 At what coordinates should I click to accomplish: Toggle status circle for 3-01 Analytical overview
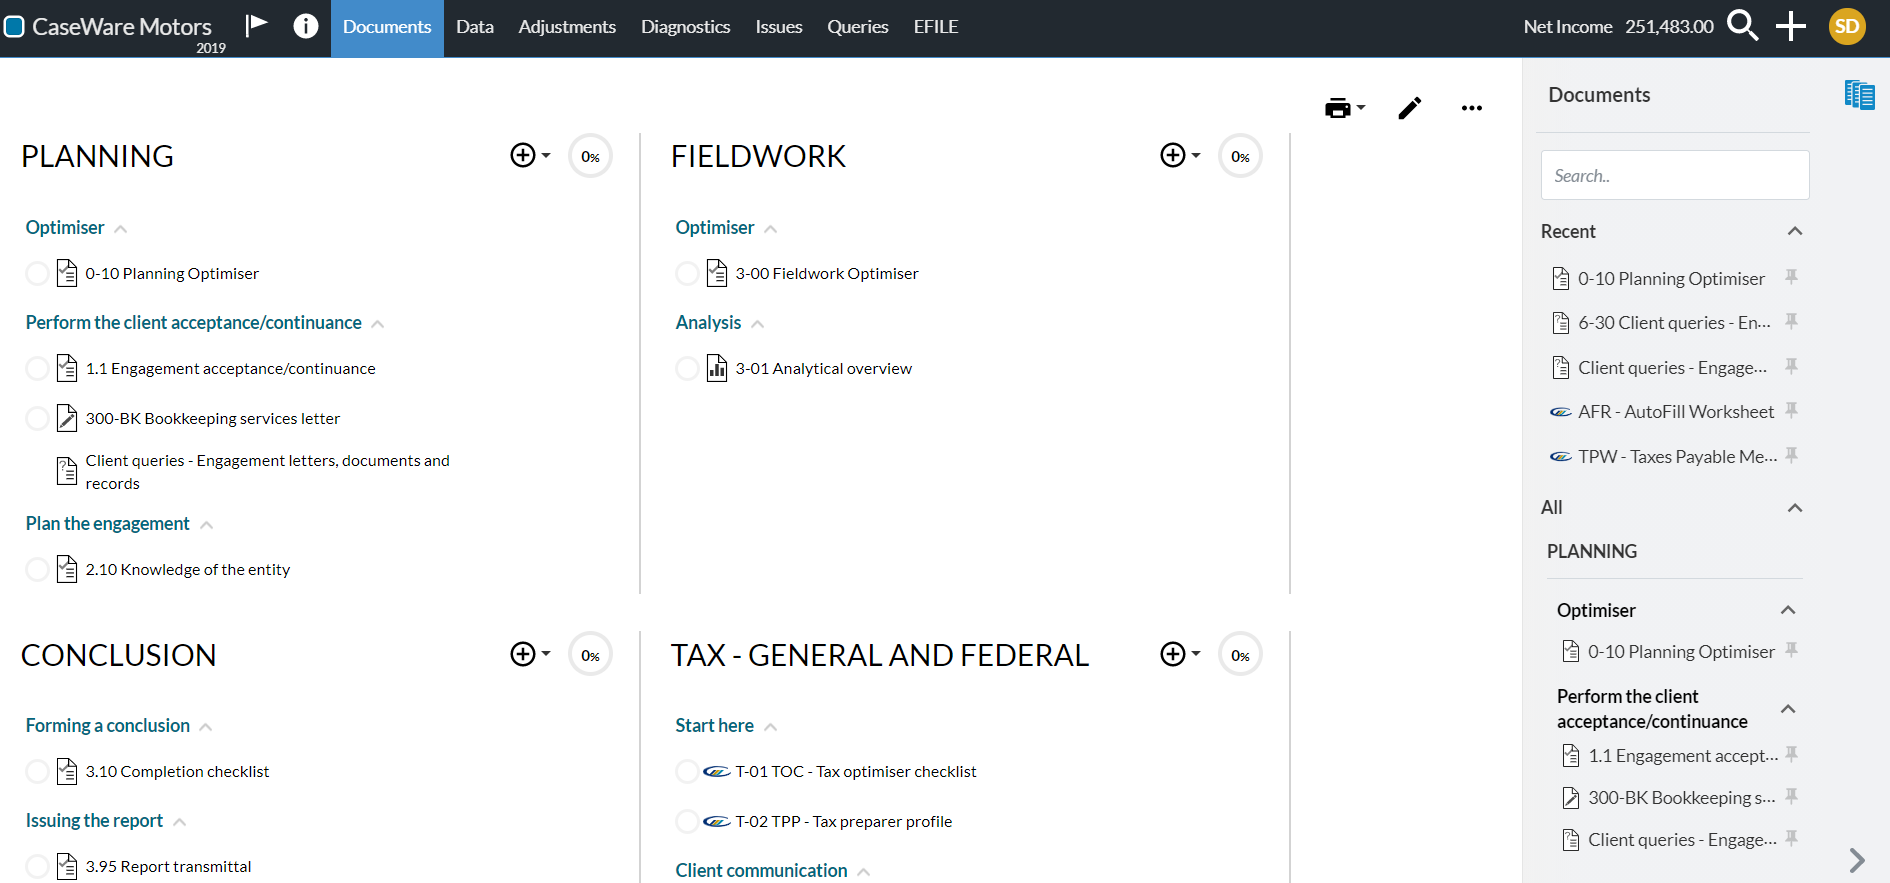pos(687,369)
